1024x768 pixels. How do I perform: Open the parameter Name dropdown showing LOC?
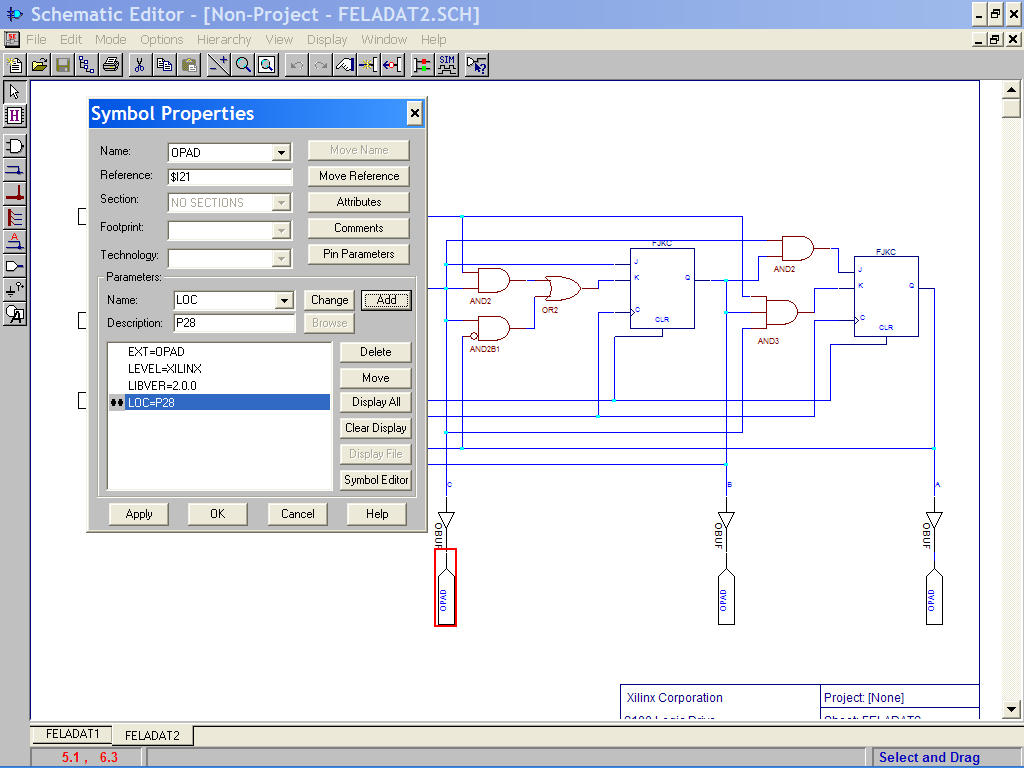click(283, 300)
